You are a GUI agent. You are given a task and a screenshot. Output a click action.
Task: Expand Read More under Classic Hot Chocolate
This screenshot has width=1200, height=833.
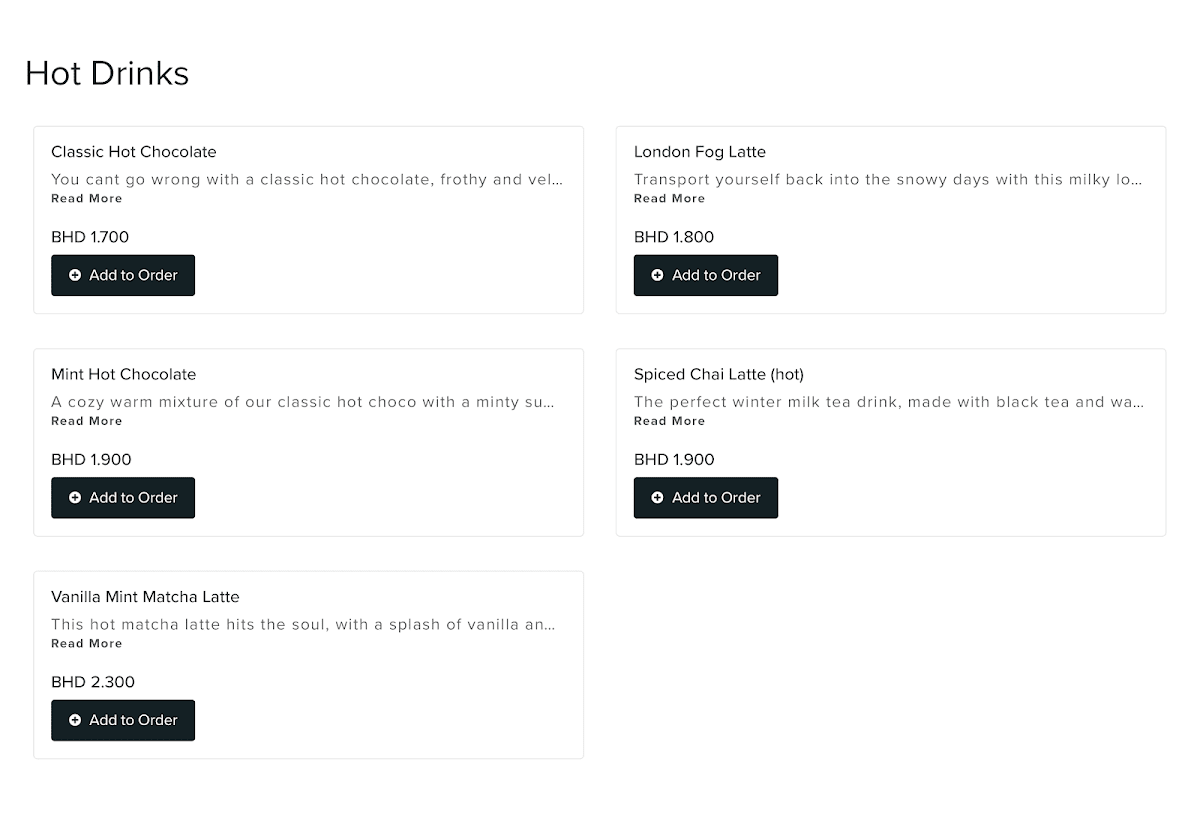point(87,199)
